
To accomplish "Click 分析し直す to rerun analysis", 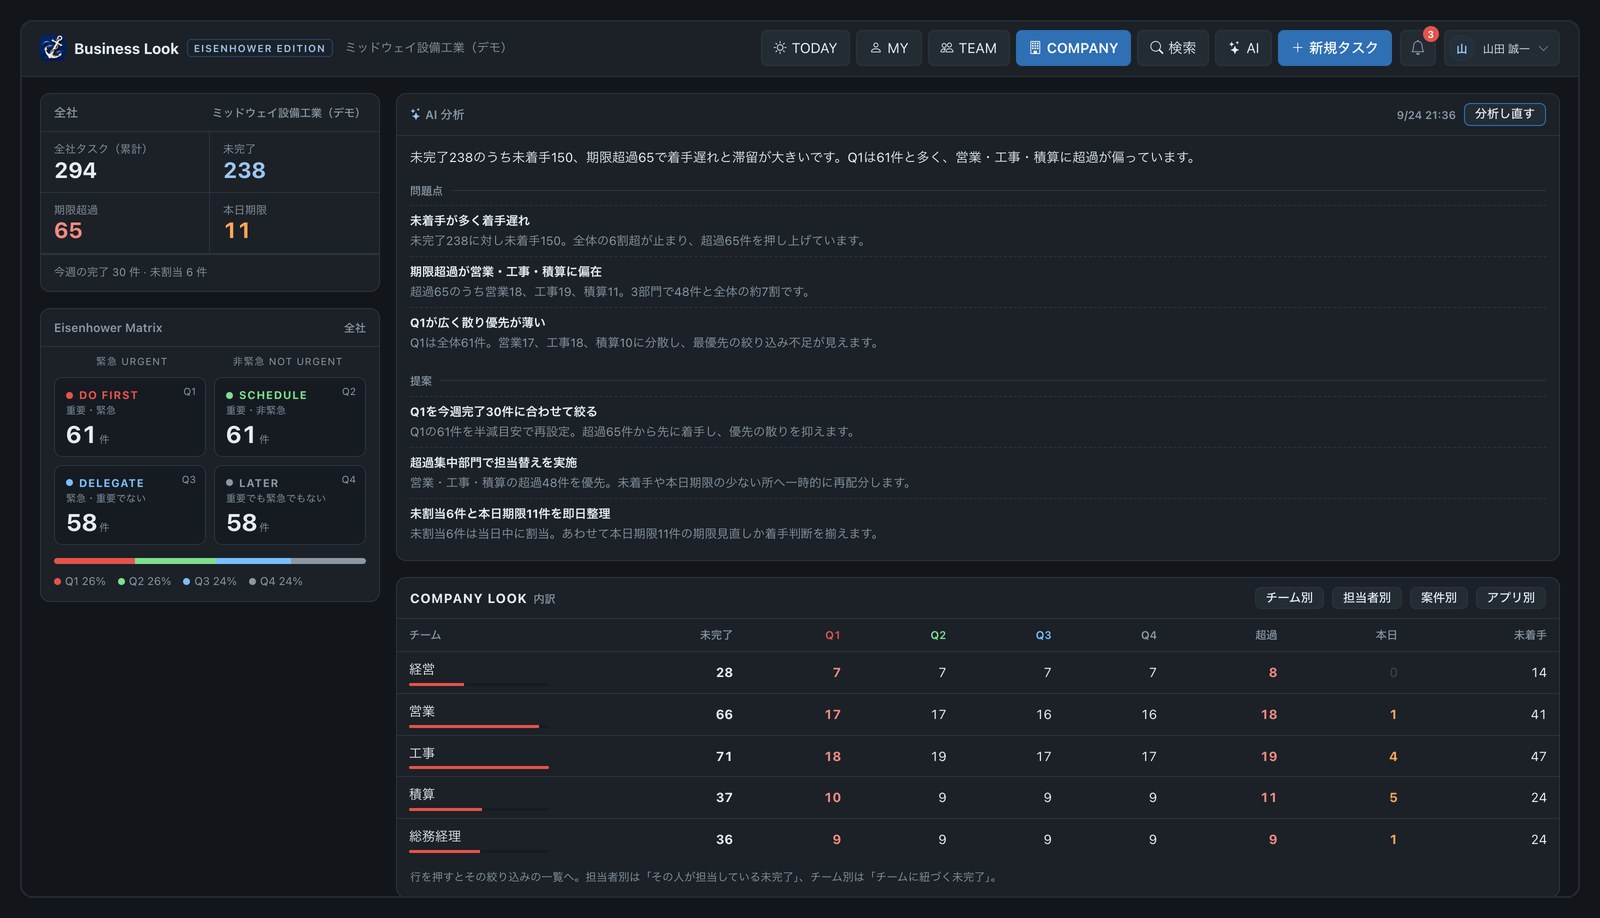I will tap(1504, 114).
